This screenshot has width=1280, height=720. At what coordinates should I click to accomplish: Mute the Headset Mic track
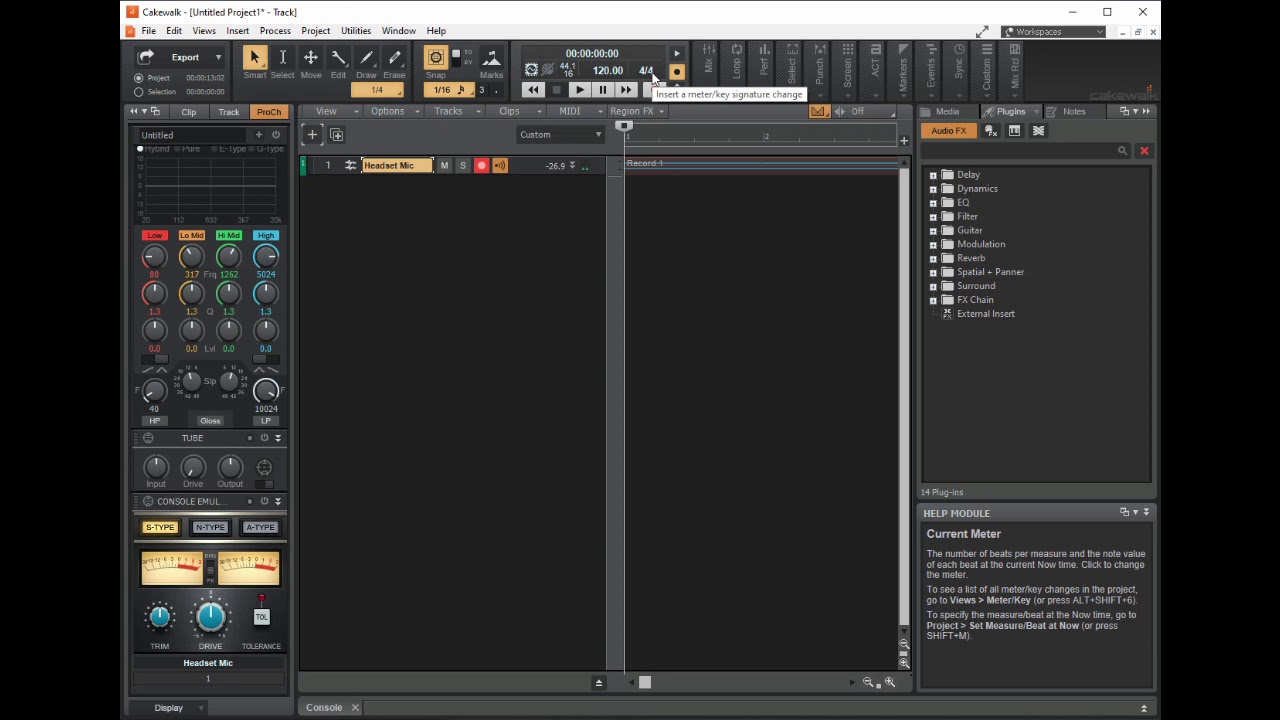point(444,165)
